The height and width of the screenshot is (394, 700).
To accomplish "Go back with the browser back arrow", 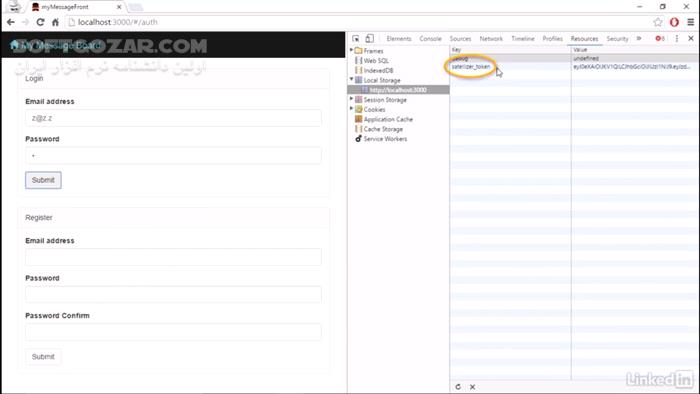I will click(11, 22).
